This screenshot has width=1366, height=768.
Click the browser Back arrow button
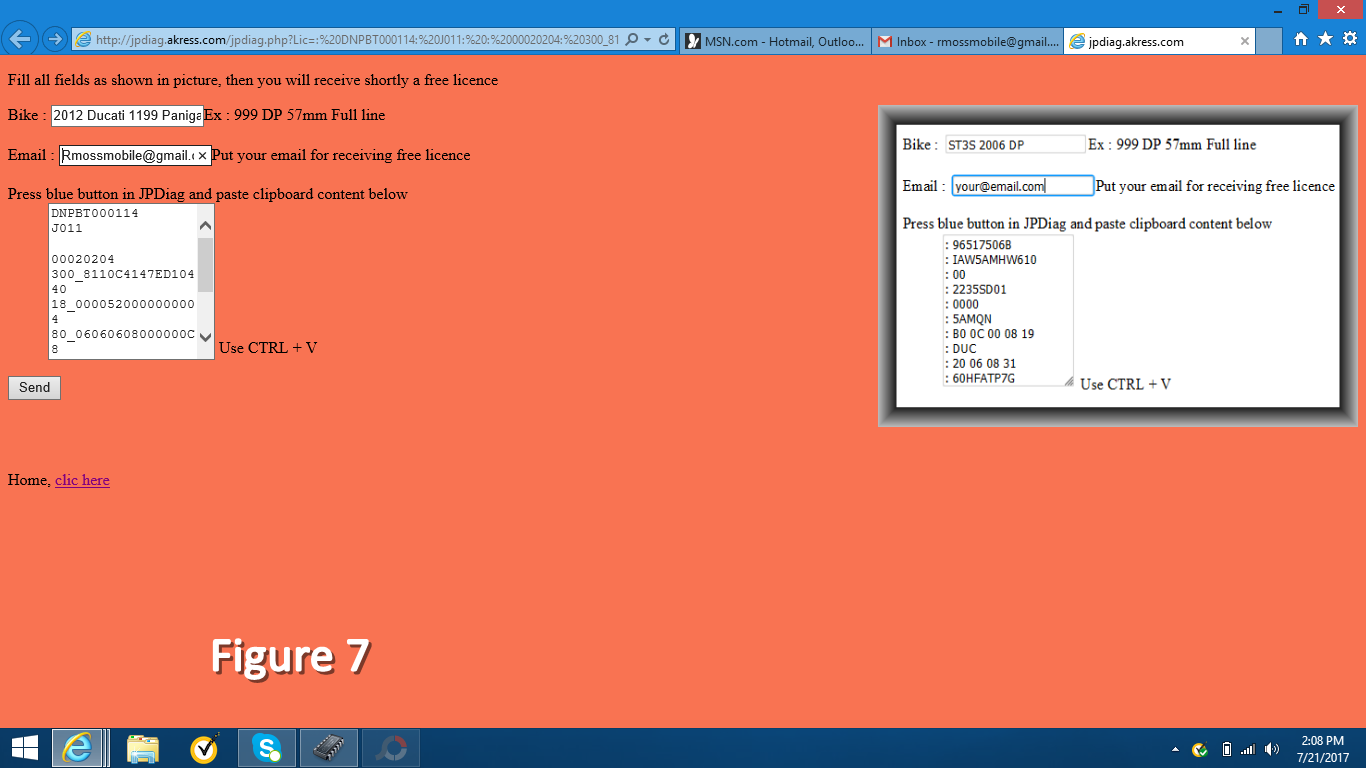[20, 40]
